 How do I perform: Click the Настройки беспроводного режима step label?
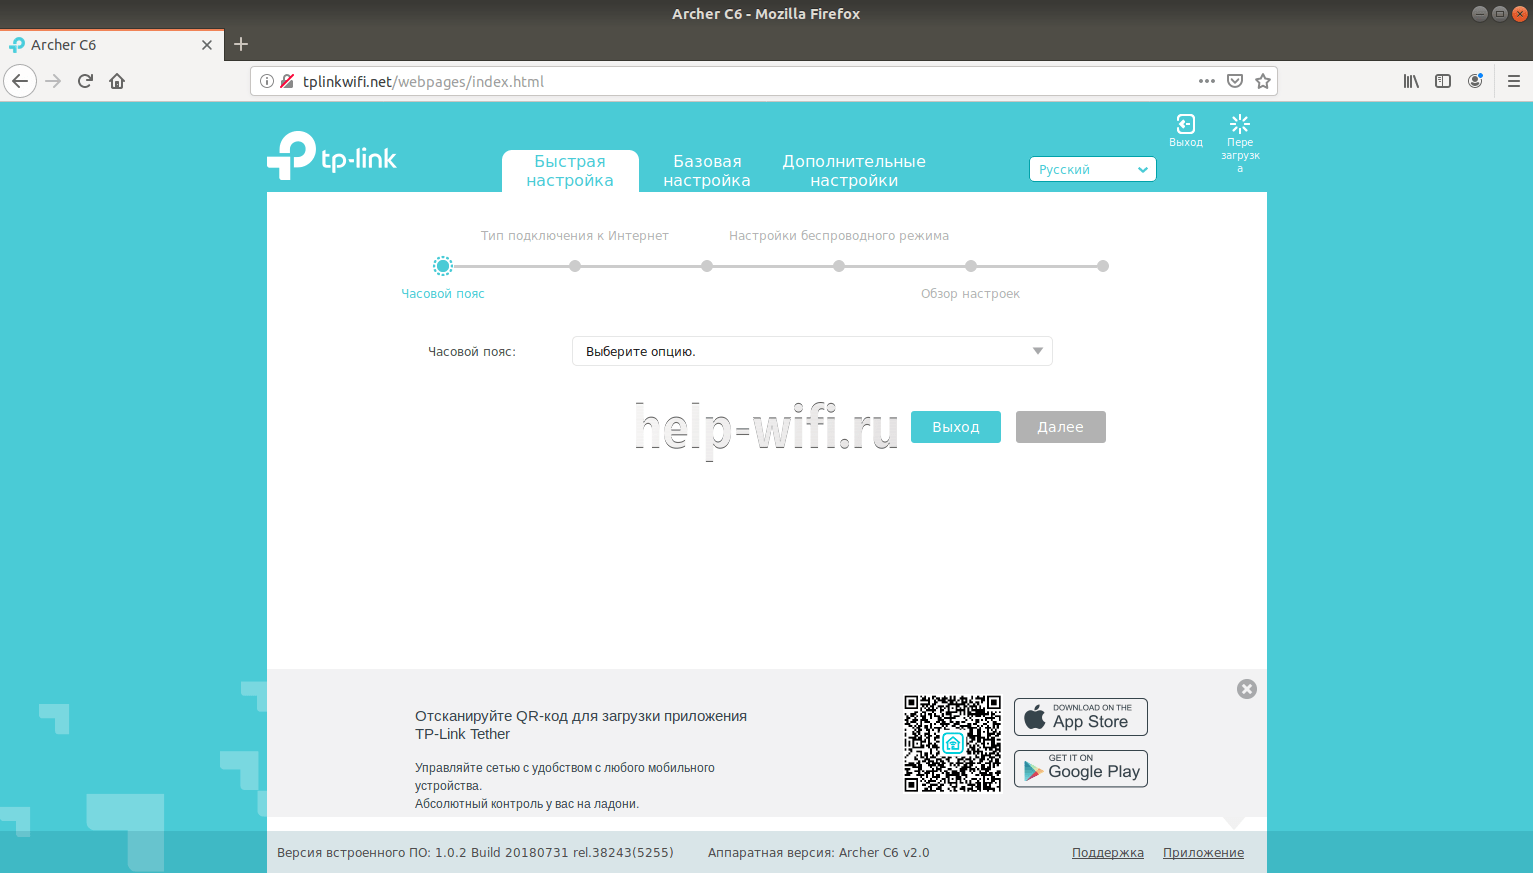click(839, 236)
